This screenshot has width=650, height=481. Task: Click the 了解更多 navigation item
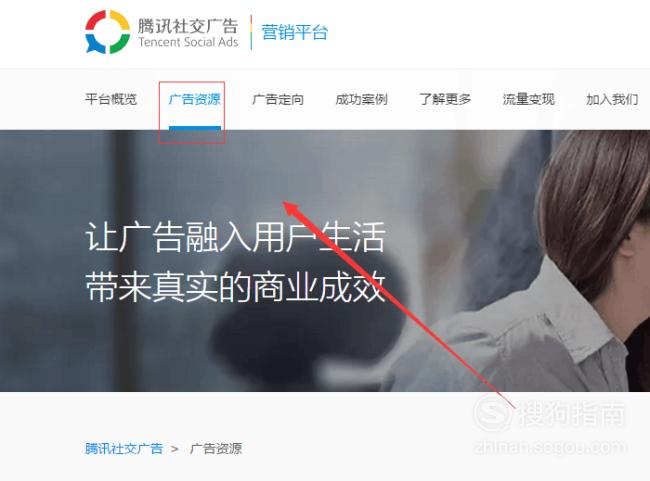pos(445,100)
